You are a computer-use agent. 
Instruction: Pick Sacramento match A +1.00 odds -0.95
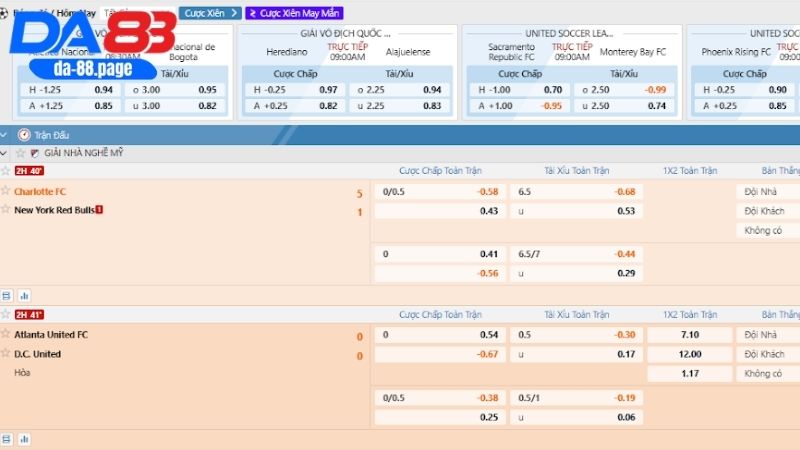[519, 106]
